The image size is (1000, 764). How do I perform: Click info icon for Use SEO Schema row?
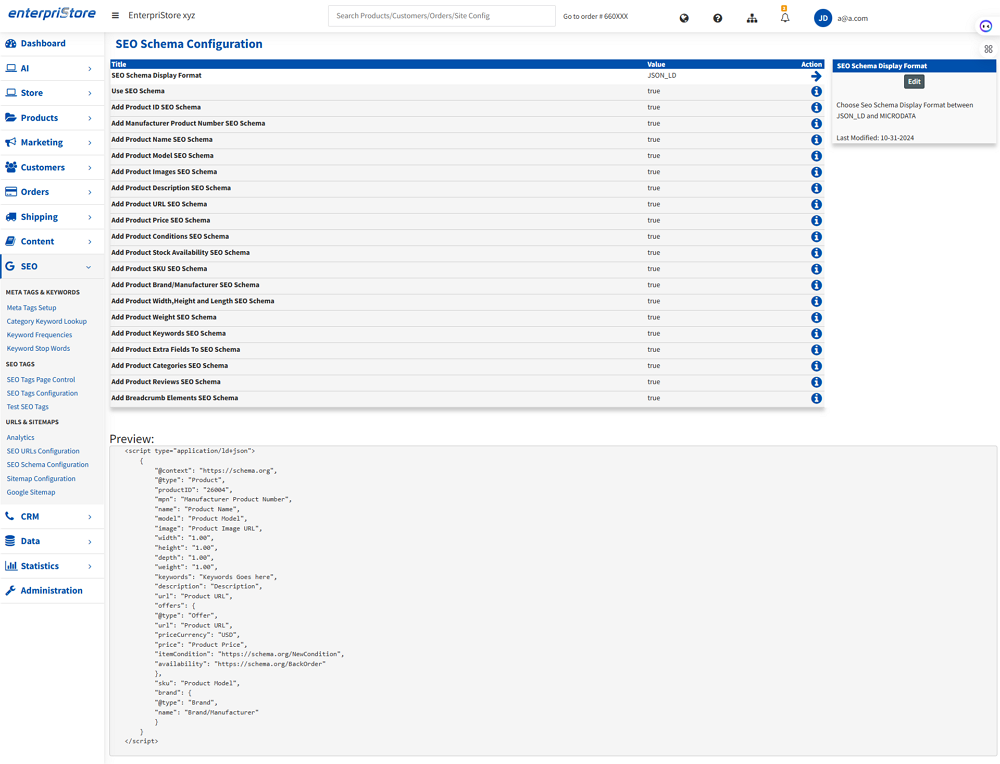tap(816, 92)
